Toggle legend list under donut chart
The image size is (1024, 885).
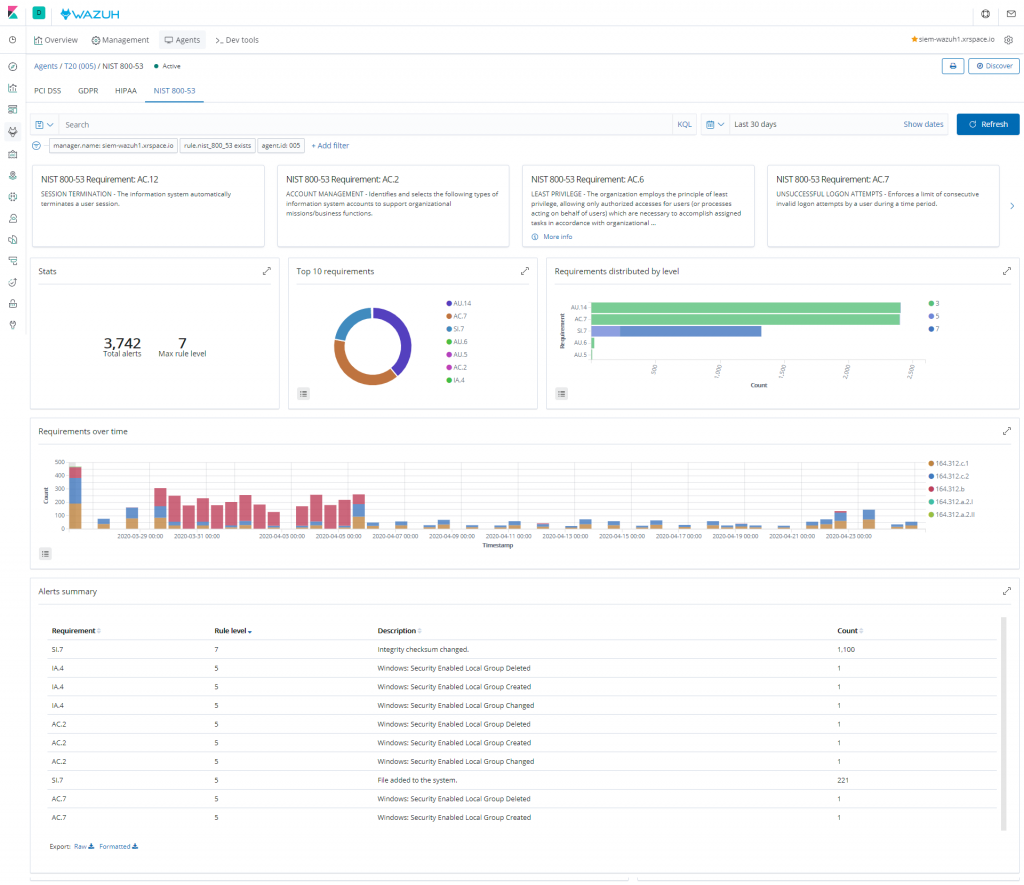(304, 394)
